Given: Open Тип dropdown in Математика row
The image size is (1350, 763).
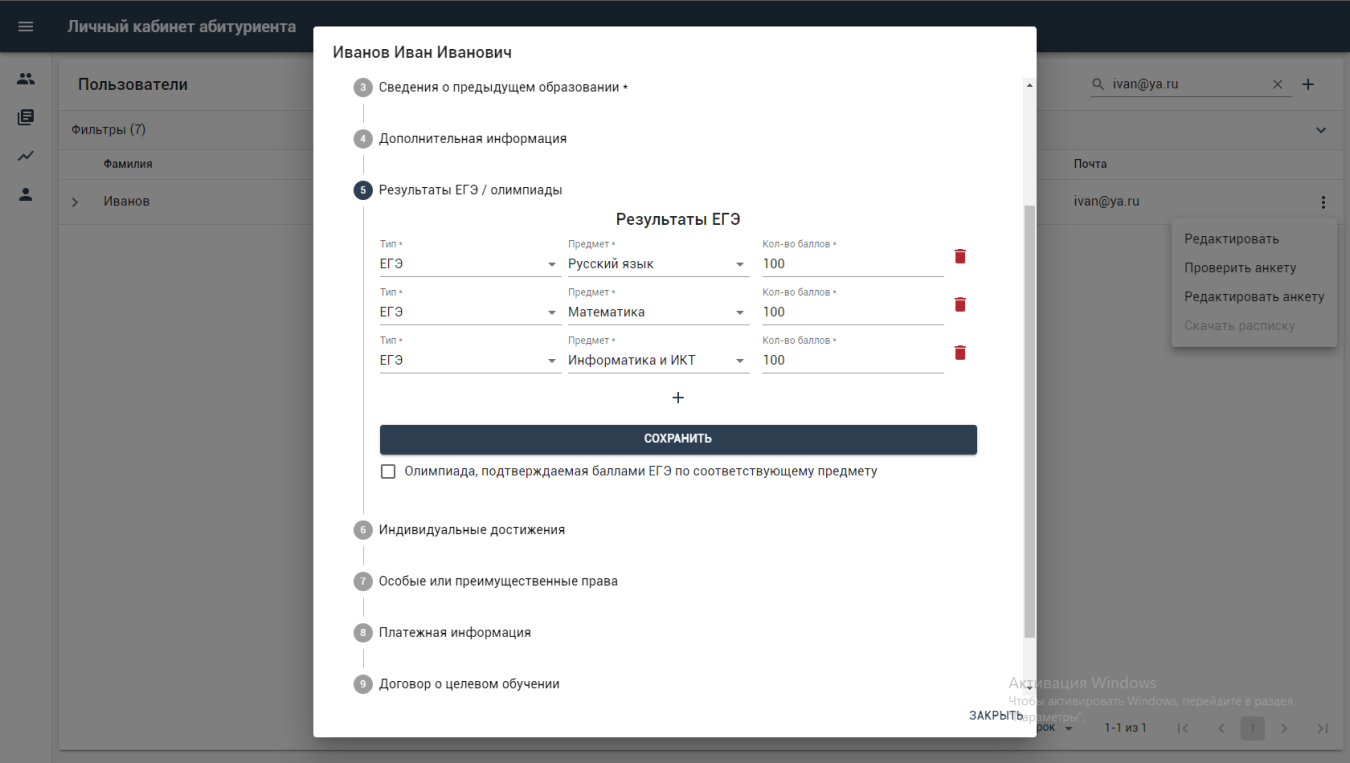Looking at the screenshot, I should pos(470,312).
